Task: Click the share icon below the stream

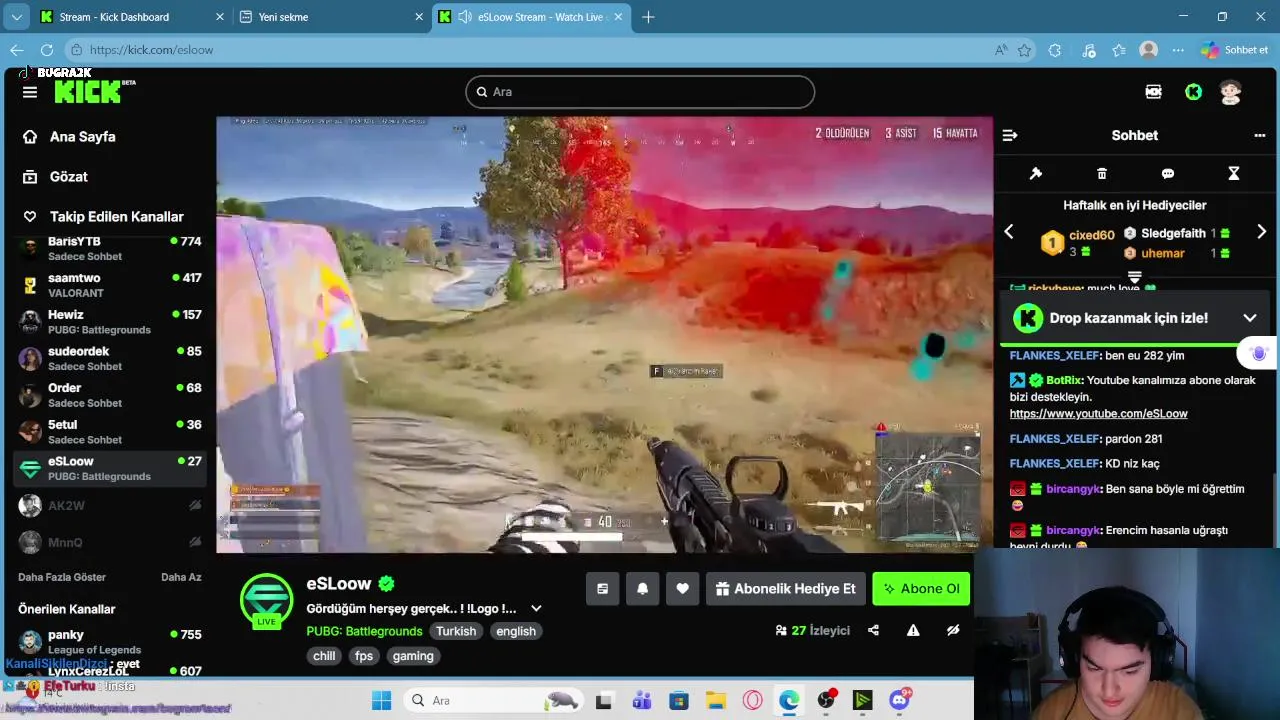Action: [873, 630]
